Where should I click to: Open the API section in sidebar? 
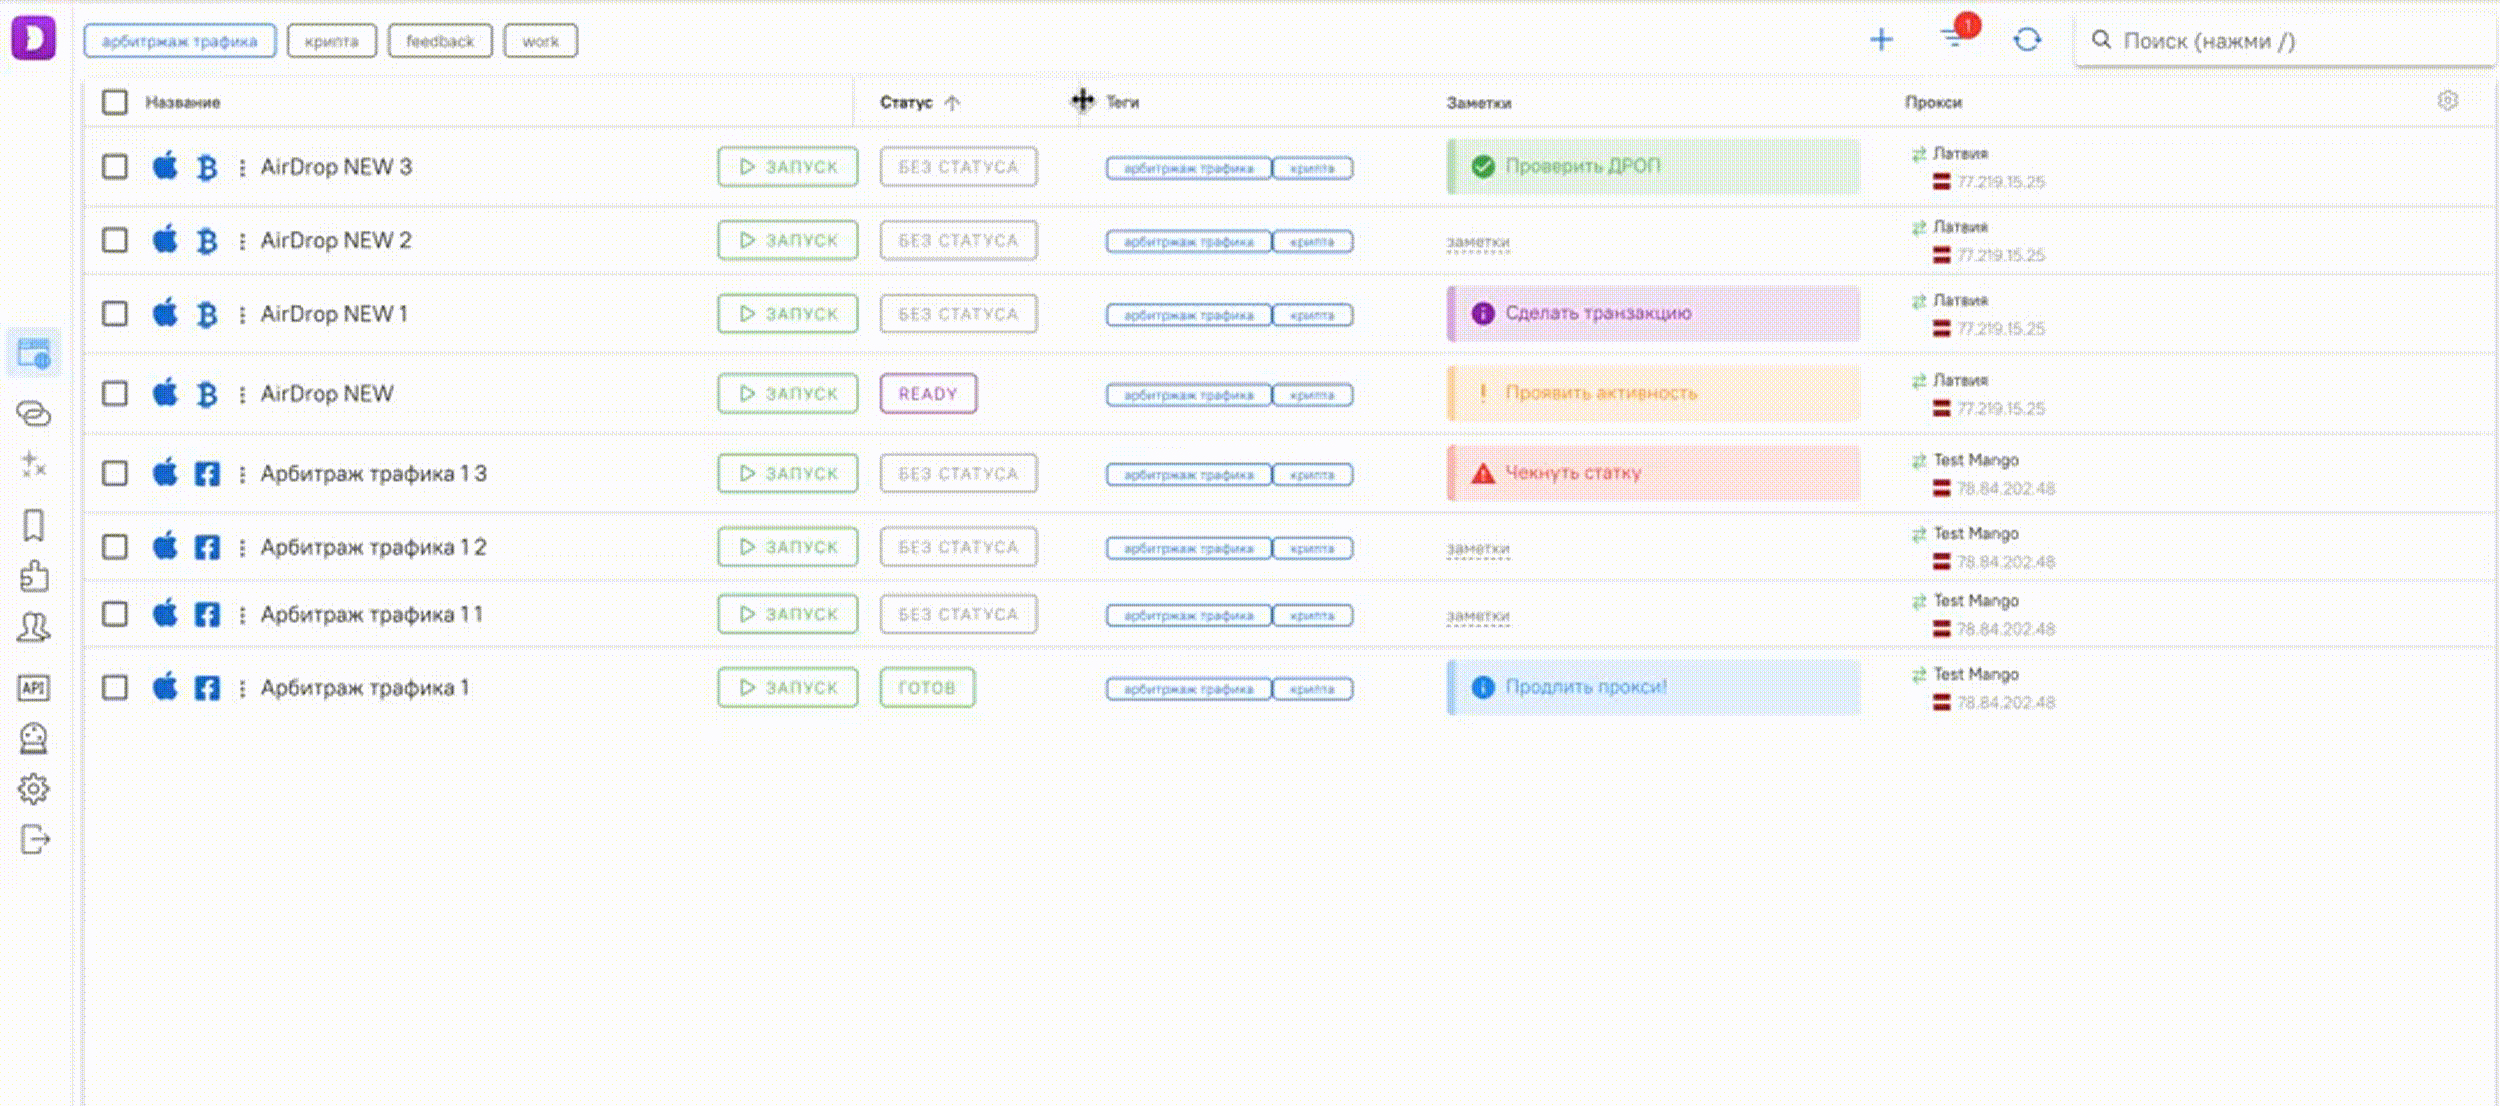(x=33, y=688)
